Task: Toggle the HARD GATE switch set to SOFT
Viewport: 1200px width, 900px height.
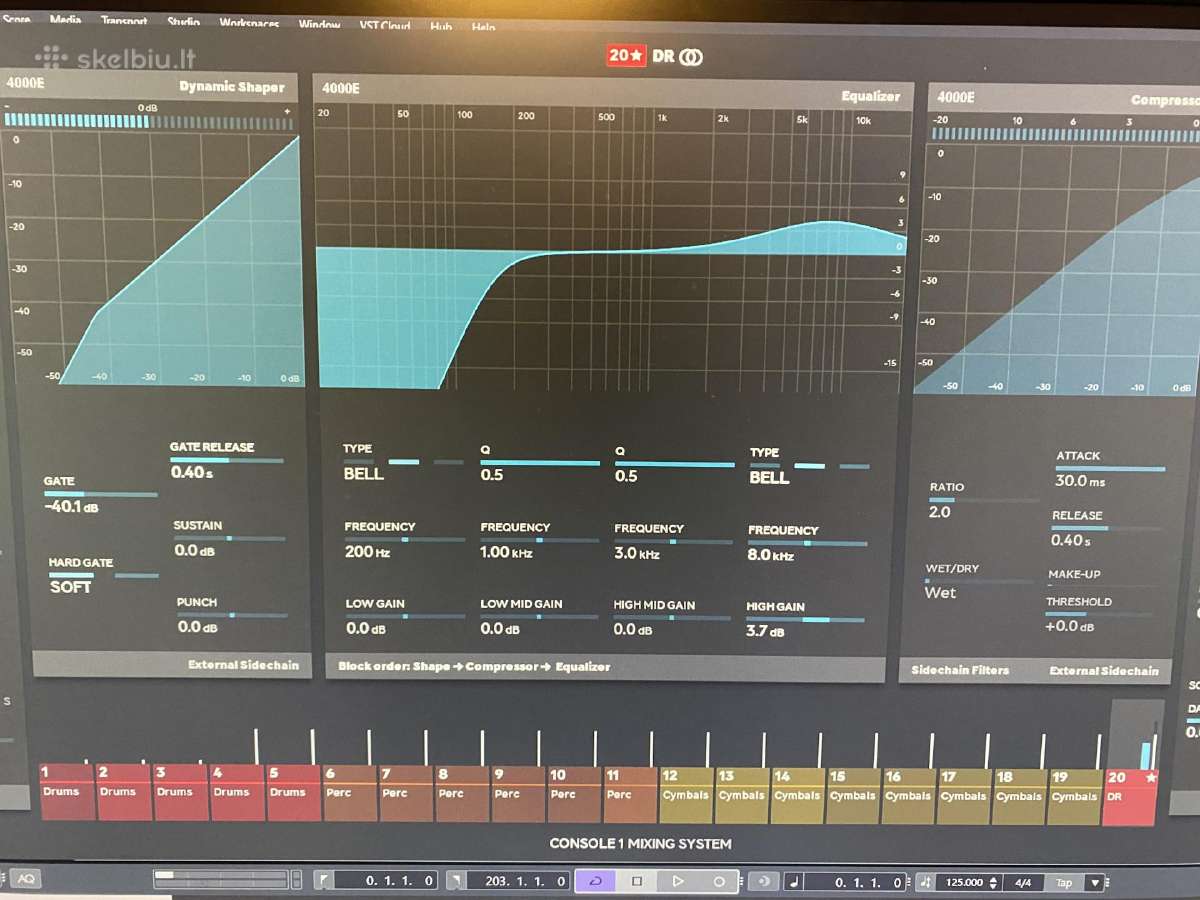Action: [103, 575]
